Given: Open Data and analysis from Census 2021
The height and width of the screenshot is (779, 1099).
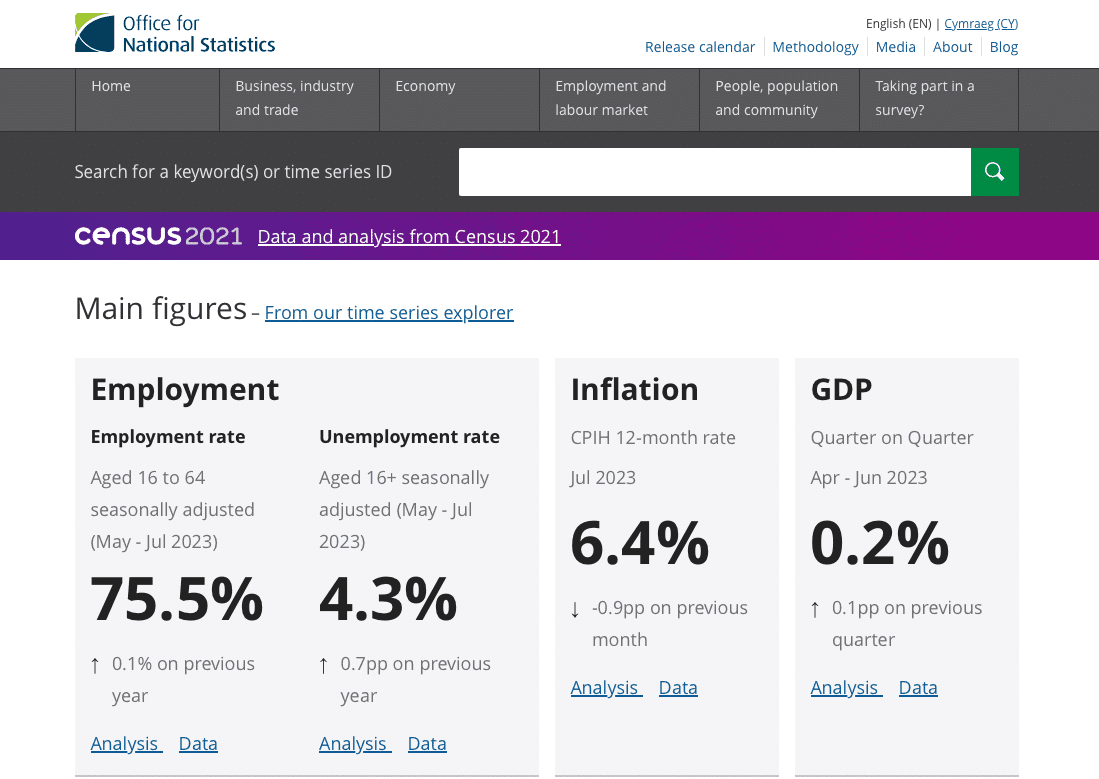Looking at the screenshot, I should click(409, 237).
